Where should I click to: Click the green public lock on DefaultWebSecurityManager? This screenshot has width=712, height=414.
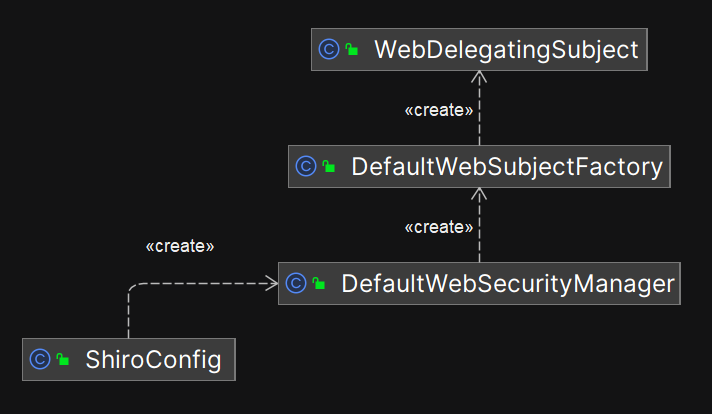(318, 284)
